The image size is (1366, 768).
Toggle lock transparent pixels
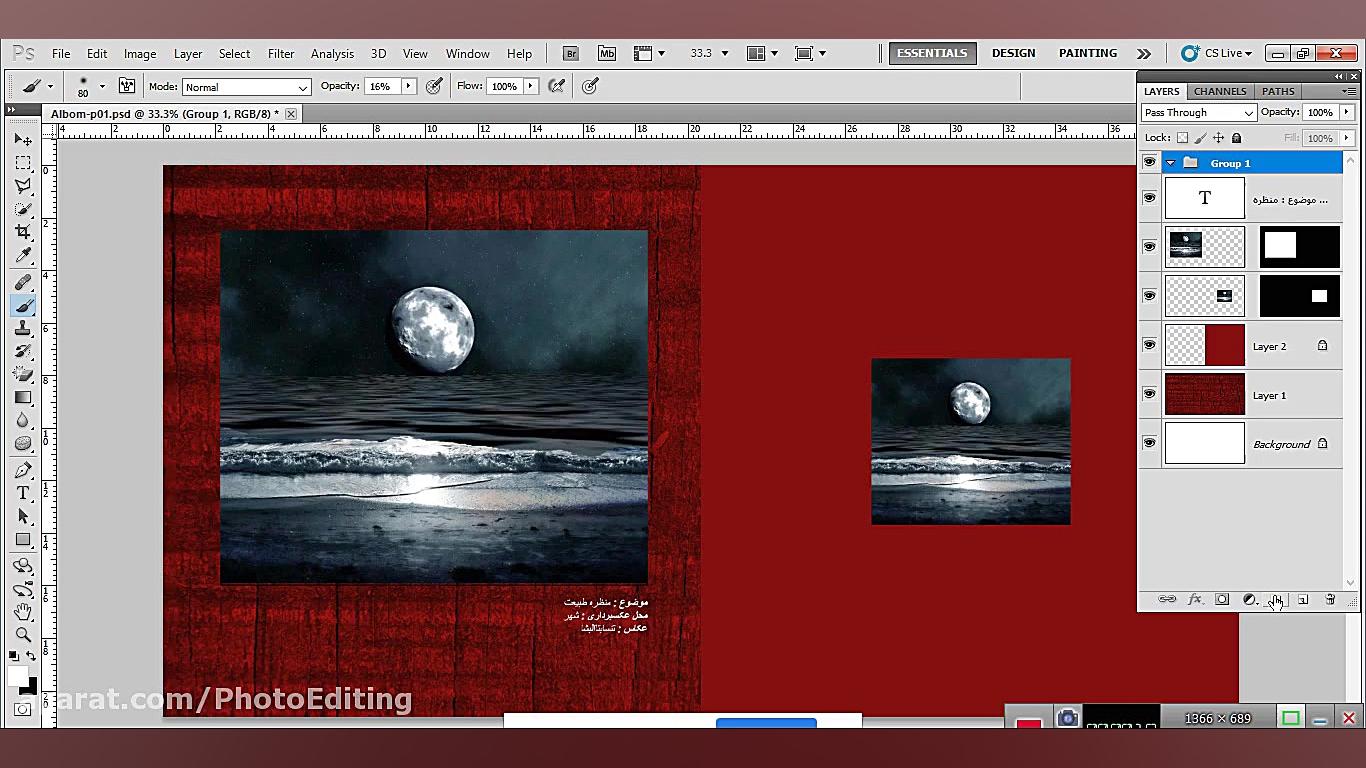(1182, 138)
